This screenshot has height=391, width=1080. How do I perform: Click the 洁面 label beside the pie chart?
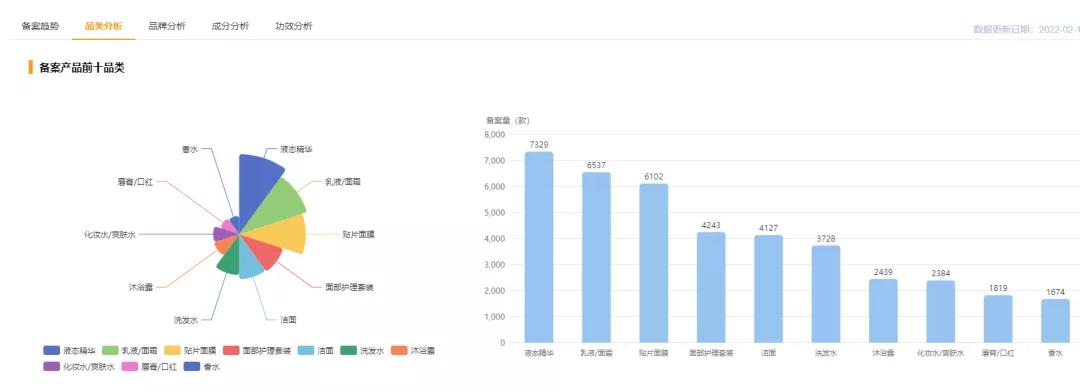(x=289, y=320)
